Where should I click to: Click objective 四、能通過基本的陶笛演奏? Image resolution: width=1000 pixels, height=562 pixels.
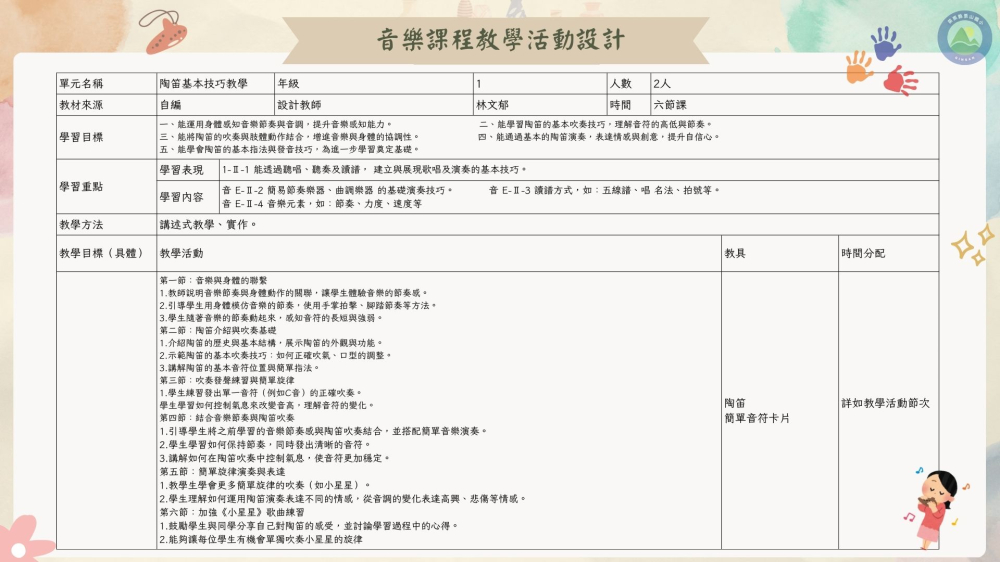[x=599, y=137]
